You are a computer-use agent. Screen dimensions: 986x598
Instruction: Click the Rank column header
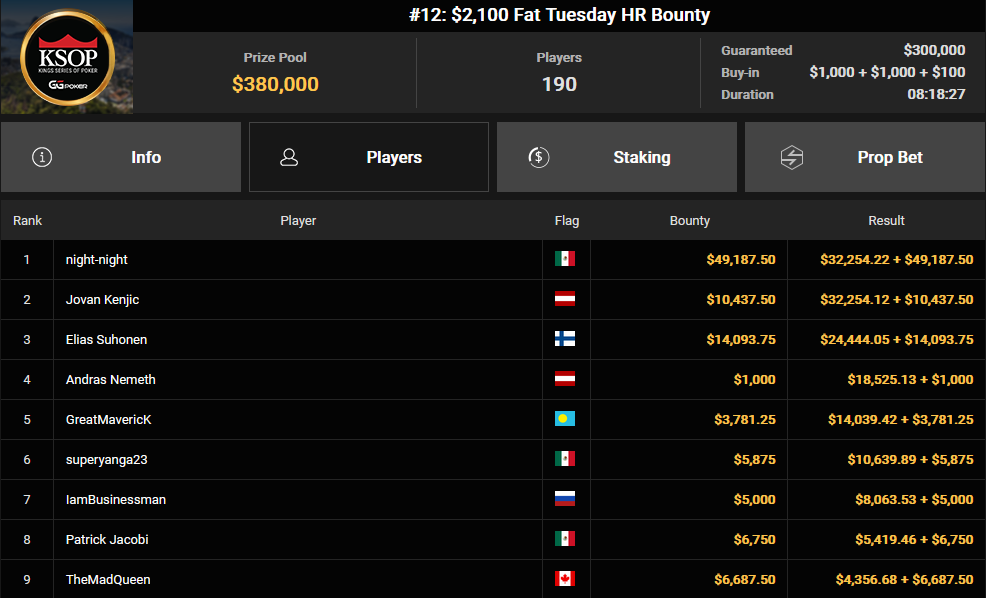[x=27, y=220]
